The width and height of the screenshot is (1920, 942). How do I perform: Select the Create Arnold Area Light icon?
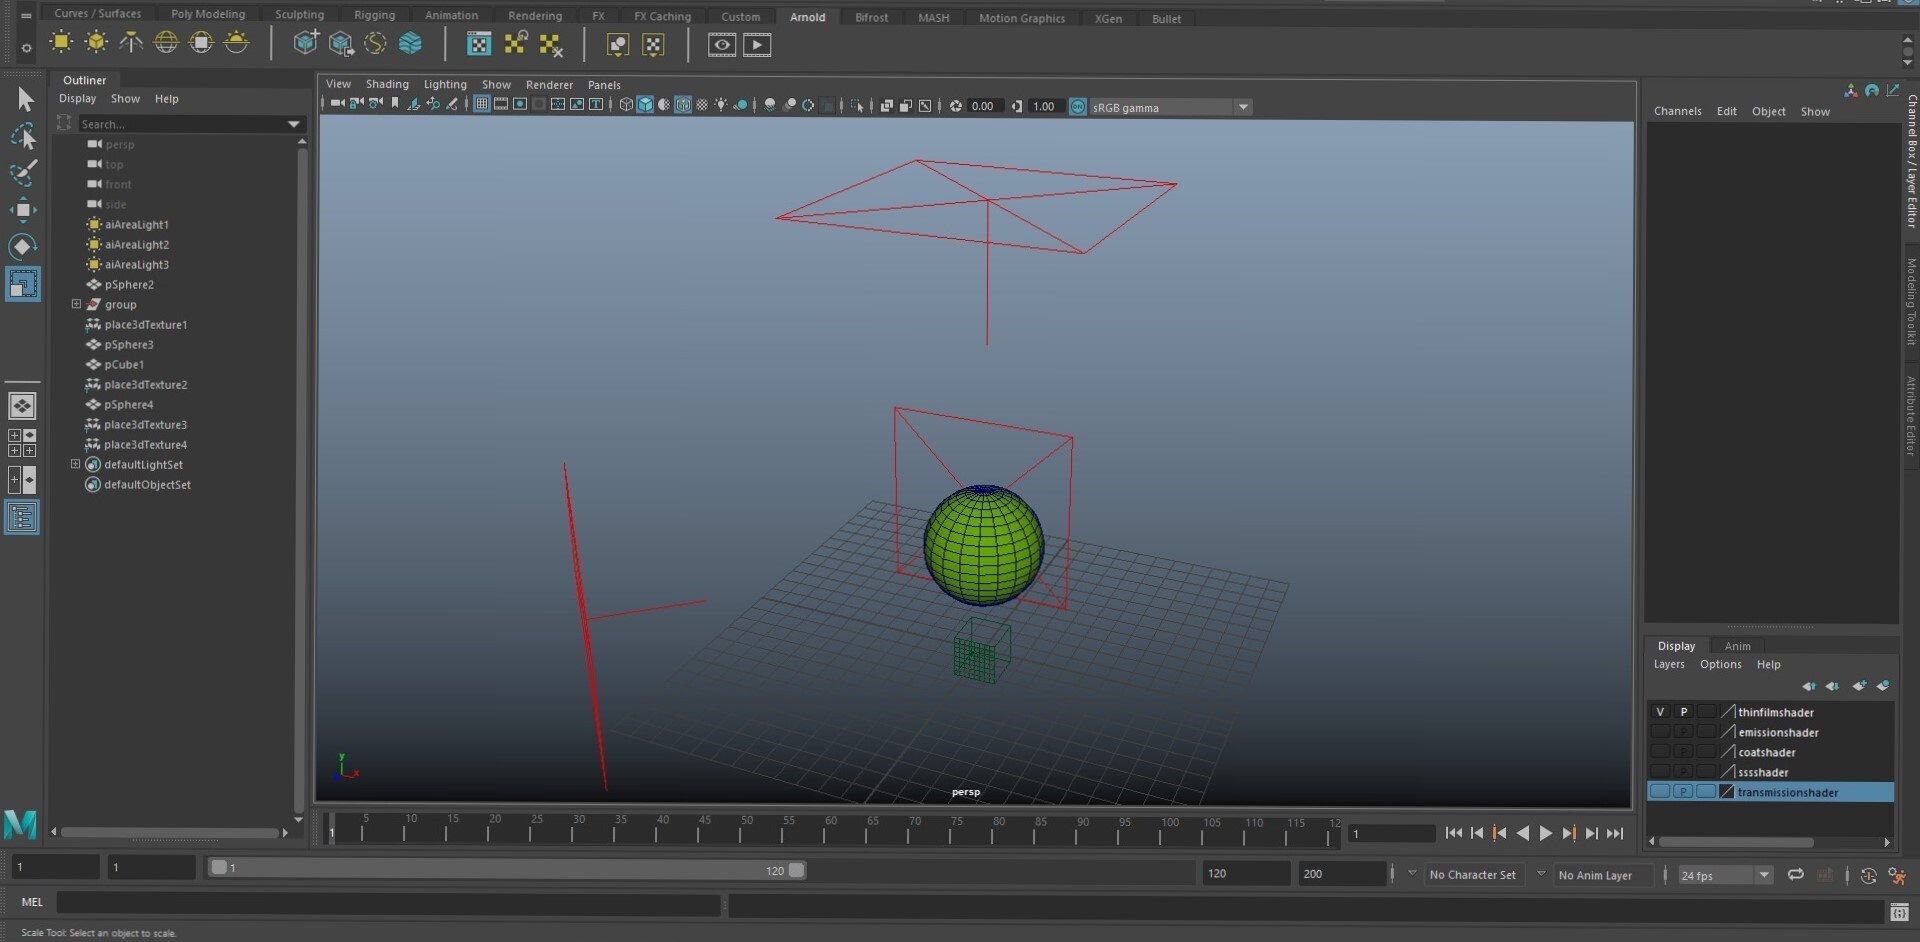coord(60,42)
